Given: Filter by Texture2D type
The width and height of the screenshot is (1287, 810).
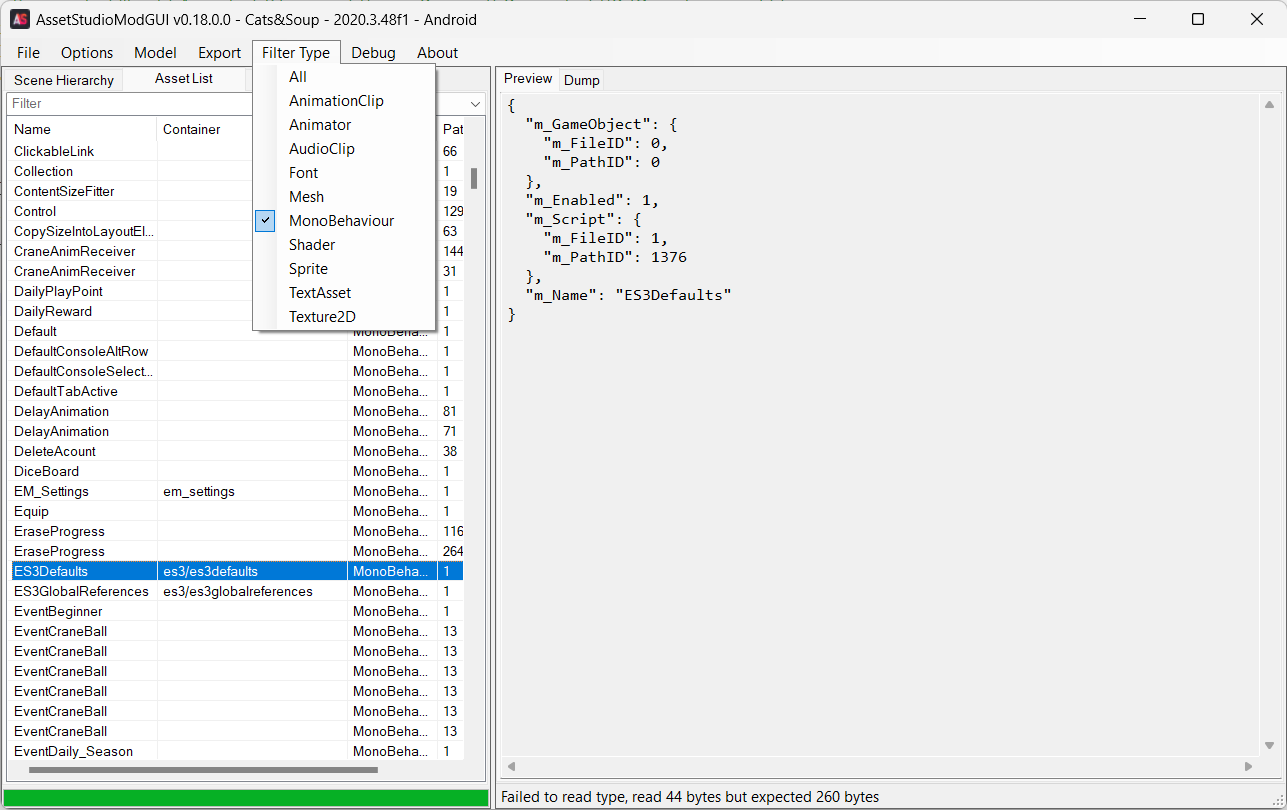Looking at the screenshot, I should click(344, 317).
